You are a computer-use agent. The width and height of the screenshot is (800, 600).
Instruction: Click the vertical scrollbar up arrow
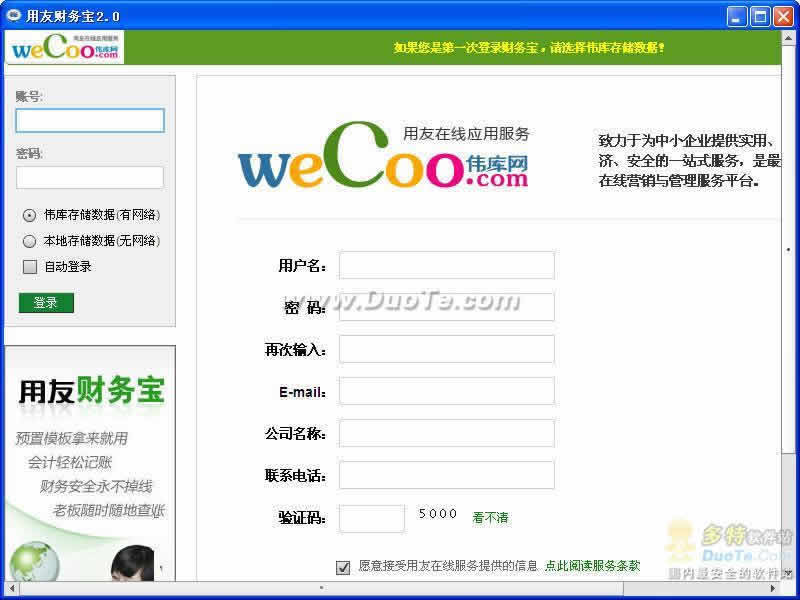788,38
